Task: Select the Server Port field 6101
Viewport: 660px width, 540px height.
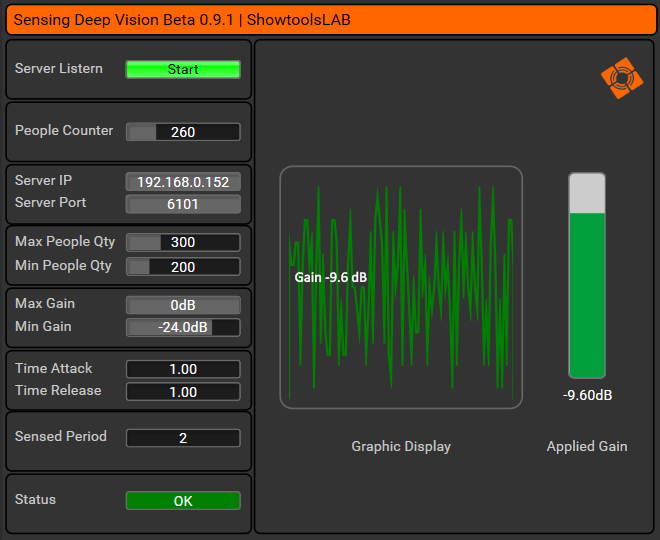Action: point(183,204)
